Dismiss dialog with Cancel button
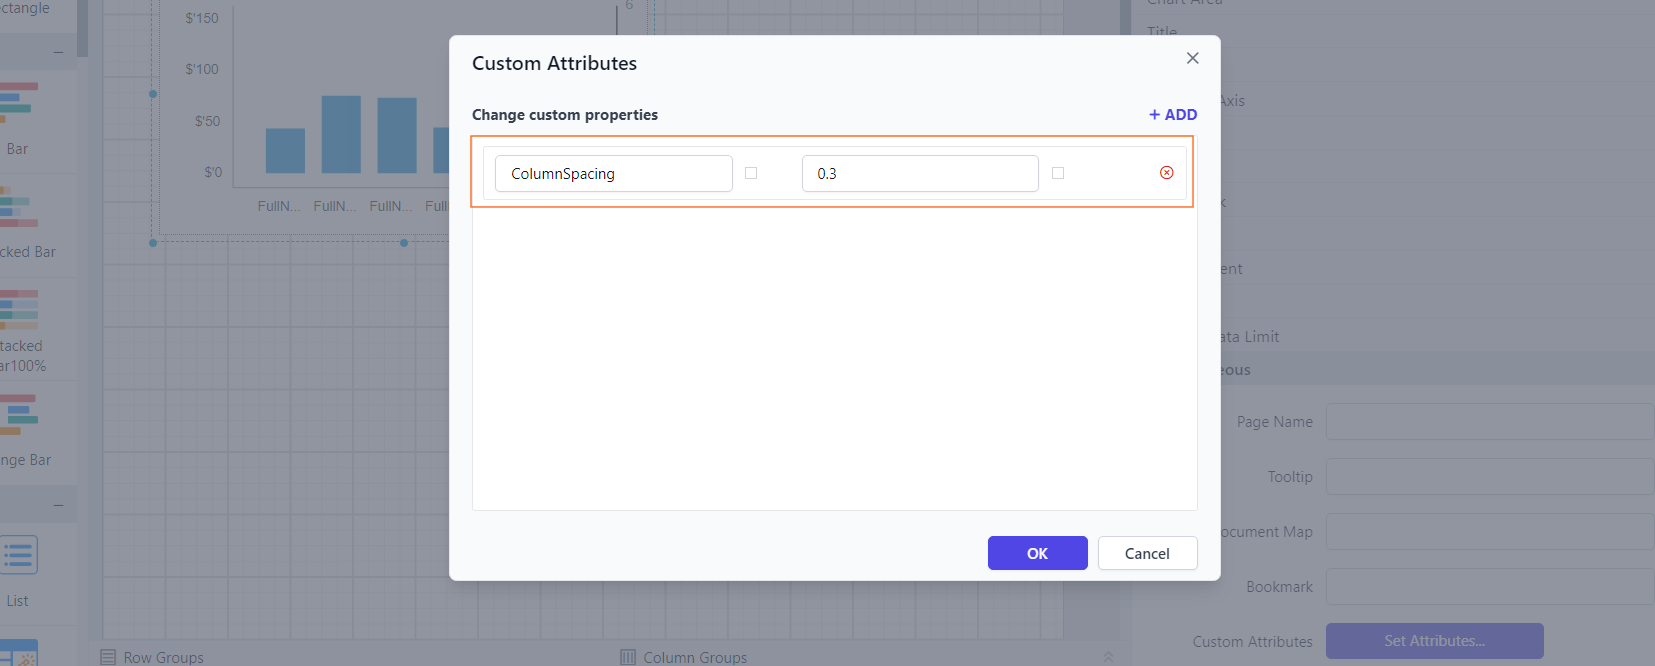 point(1147,553)
